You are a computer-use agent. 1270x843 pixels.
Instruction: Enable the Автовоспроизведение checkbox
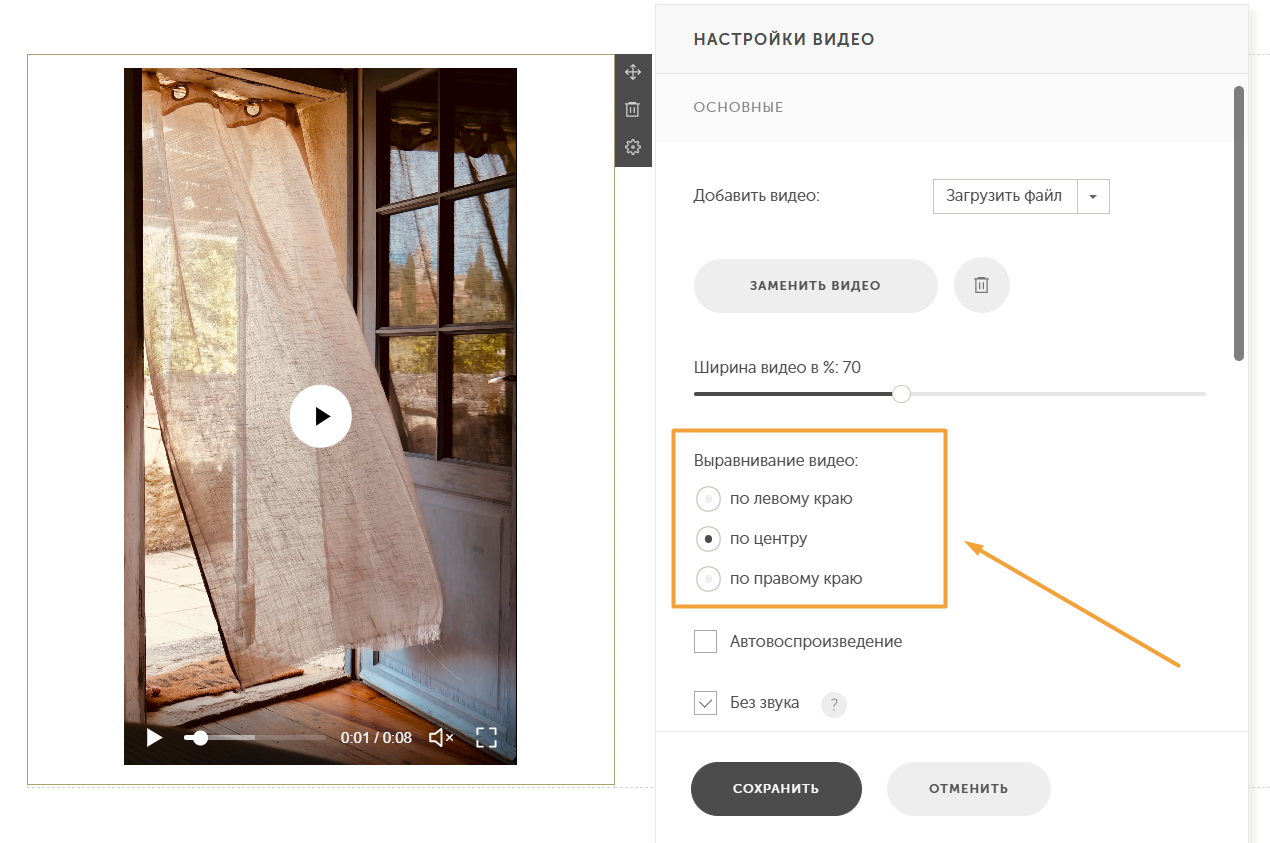pyautogui.click(x=706, y=641)
